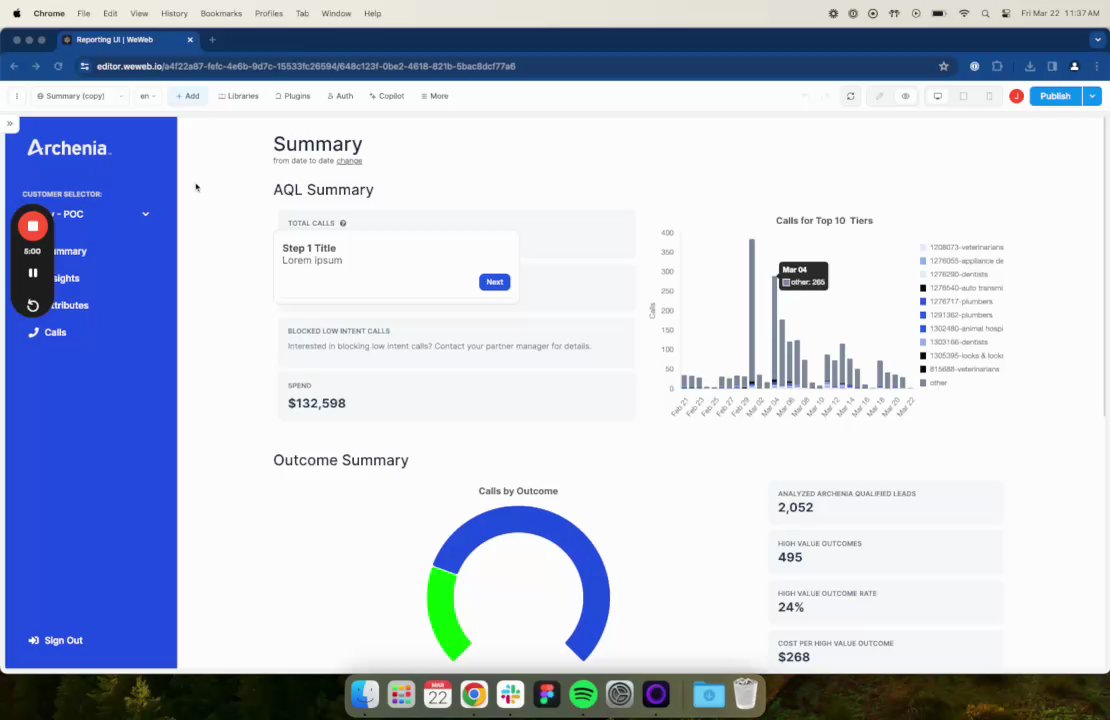Click the 2,052 qualified leads value
1110x720 pixels.
coord(795,508)
